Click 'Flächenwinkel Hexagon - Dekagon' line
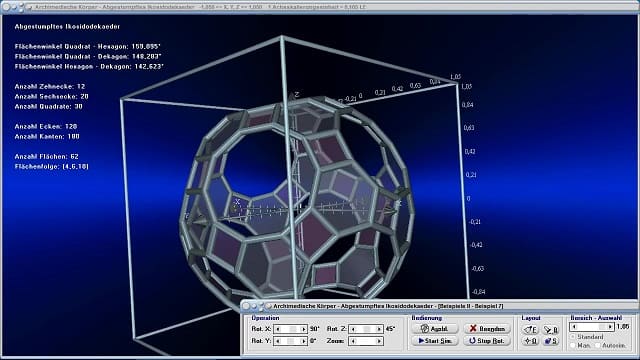Viewport: 640px width, 360px height. pyautogui.click(x=89, y=66)
